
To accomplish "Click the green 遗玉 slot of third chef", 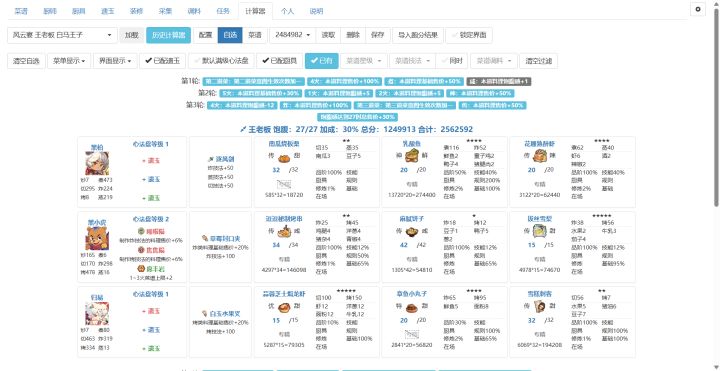I will (x=151, y=349).
